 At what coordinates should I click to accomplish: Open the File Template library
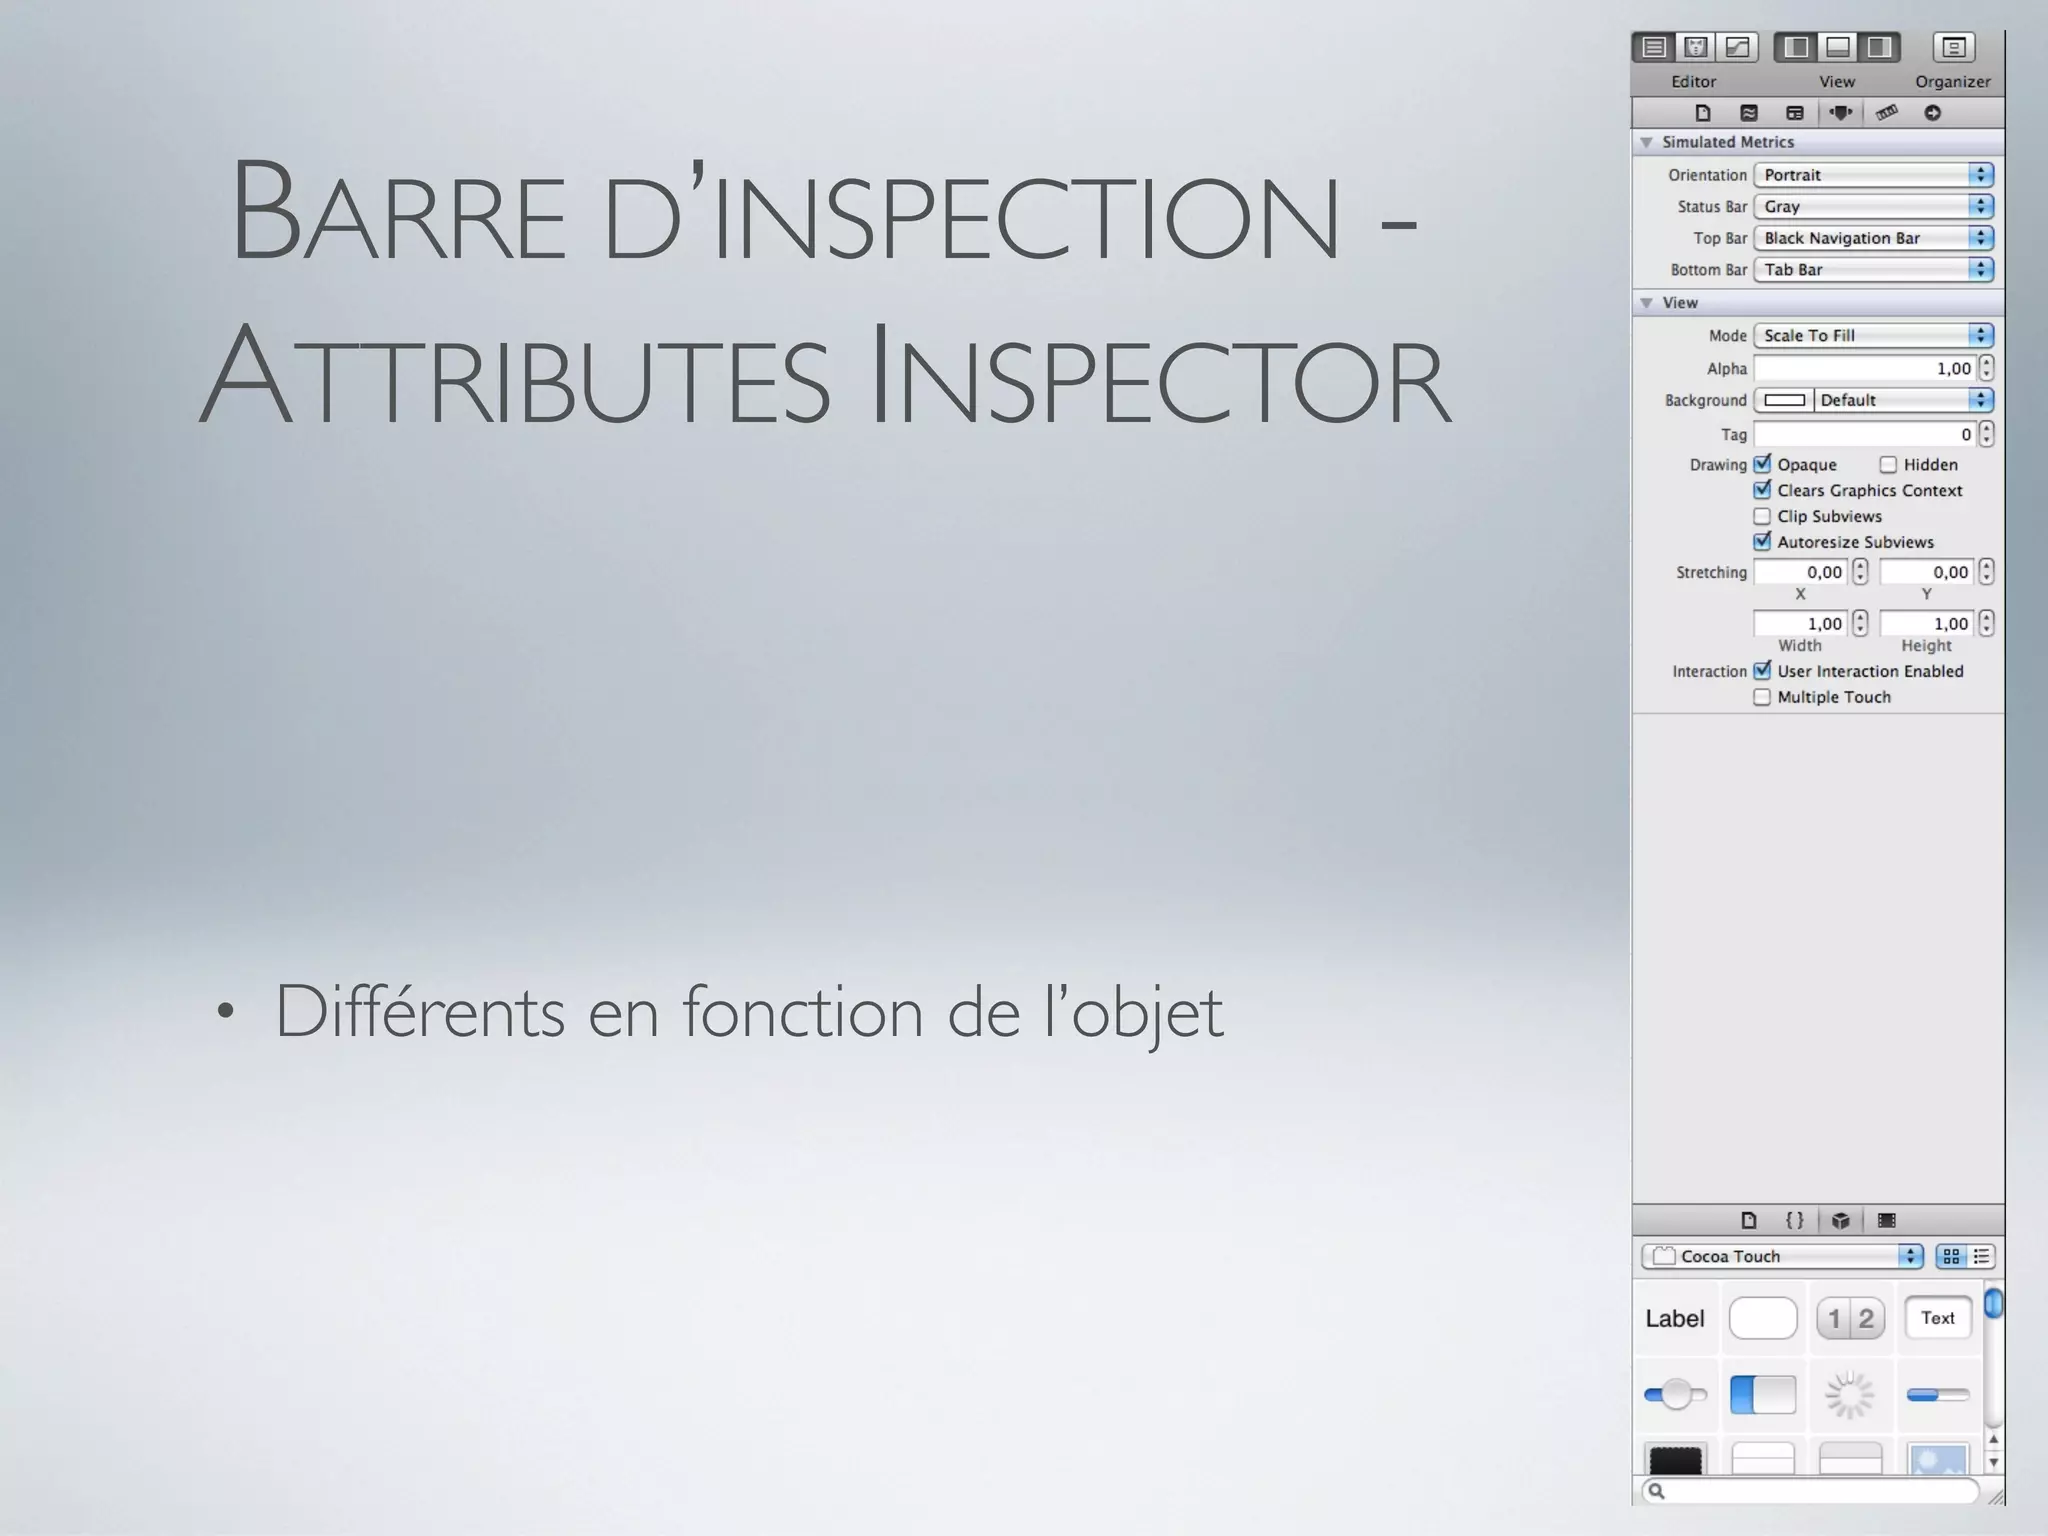(1749, 1220)
